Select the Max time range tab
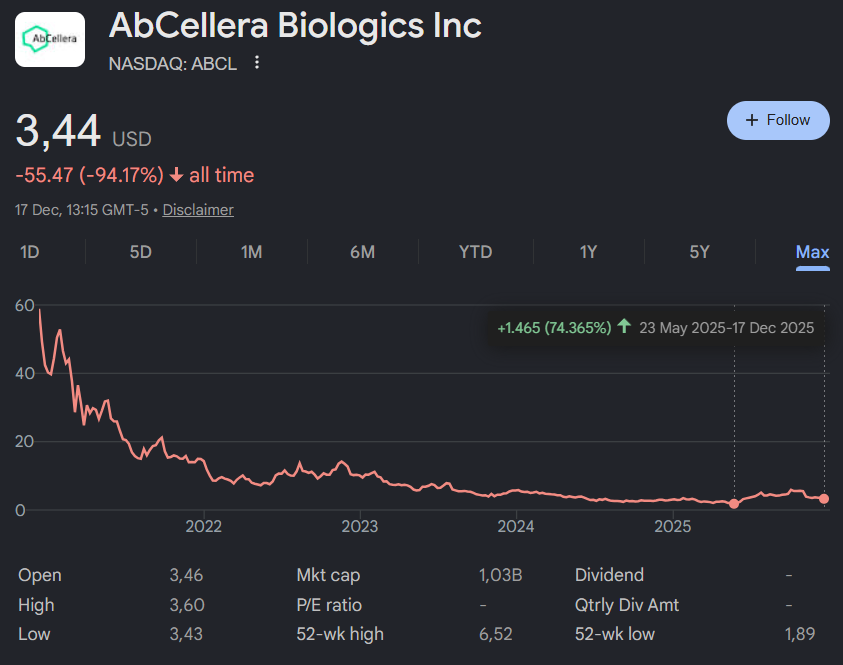The width and height of the screenshot is (843, 665). click(x=812, y=252)
